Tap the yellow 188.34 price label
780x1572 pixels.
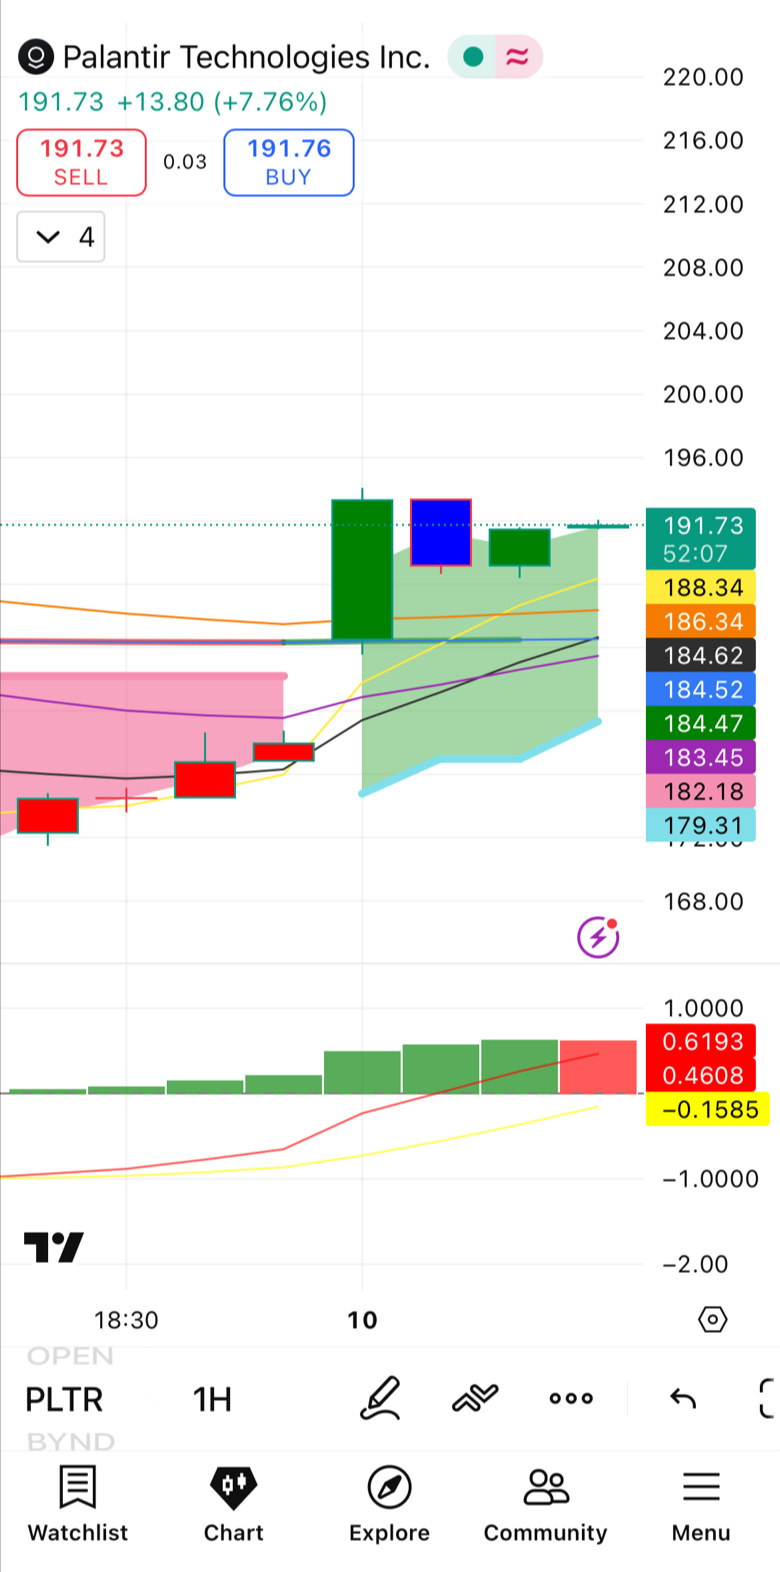click(x=701, y=587)
